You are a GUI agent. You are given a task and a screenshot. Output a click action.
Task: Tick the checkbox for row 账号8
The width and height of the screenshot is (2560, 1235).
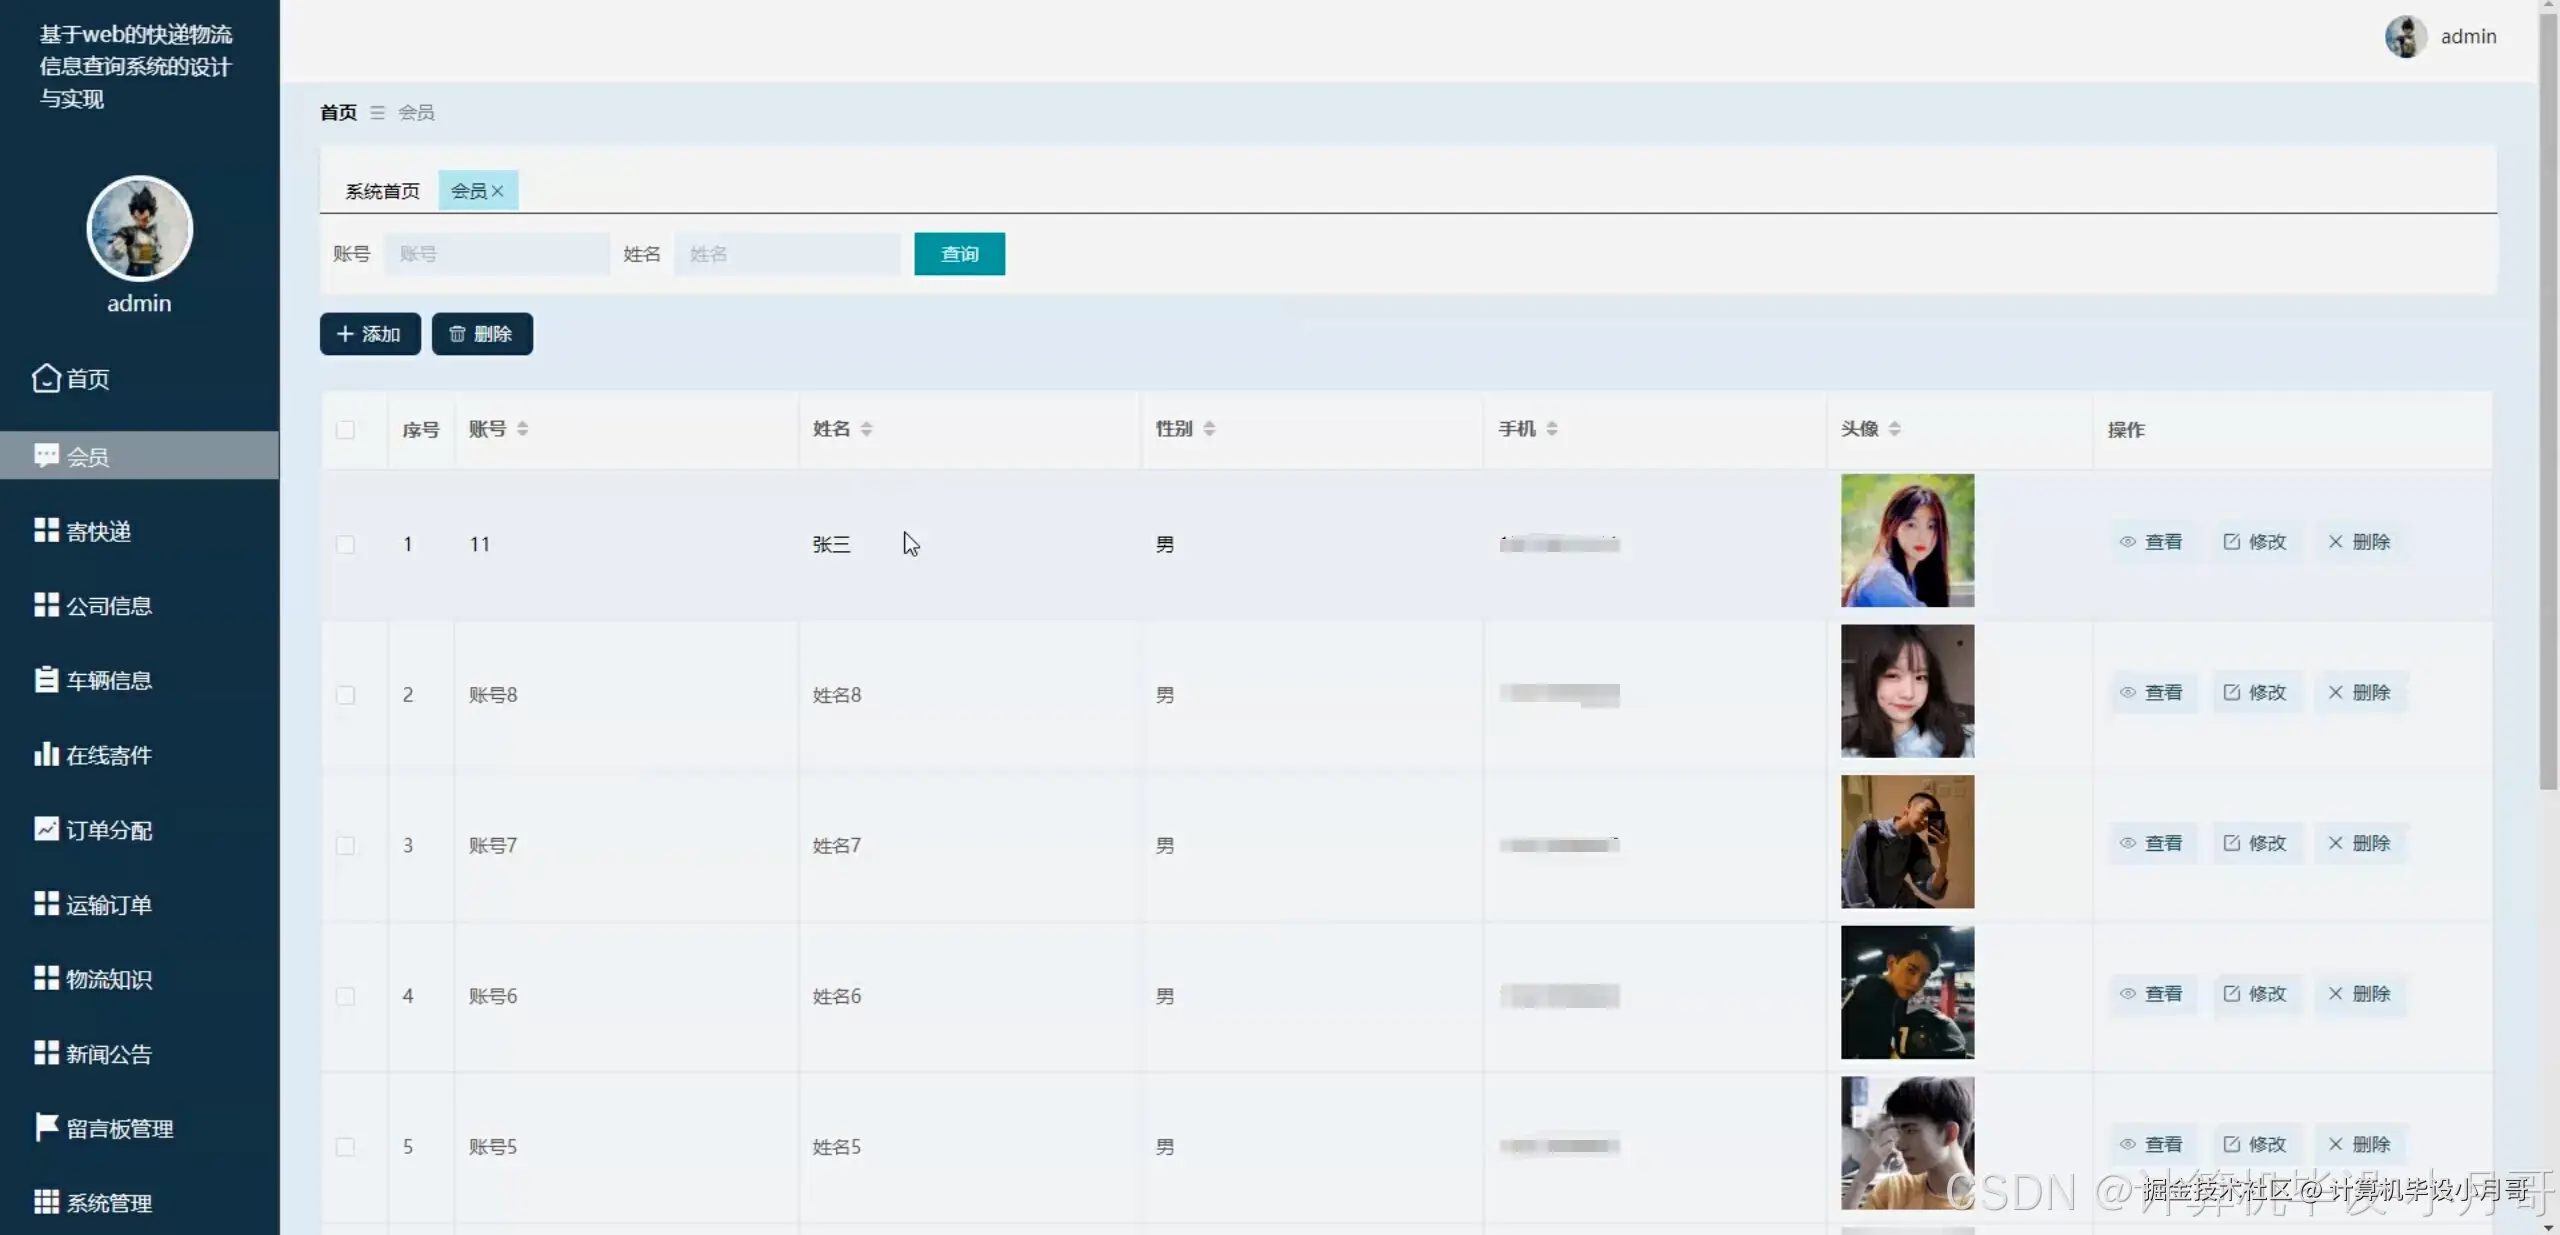point(346,695)
